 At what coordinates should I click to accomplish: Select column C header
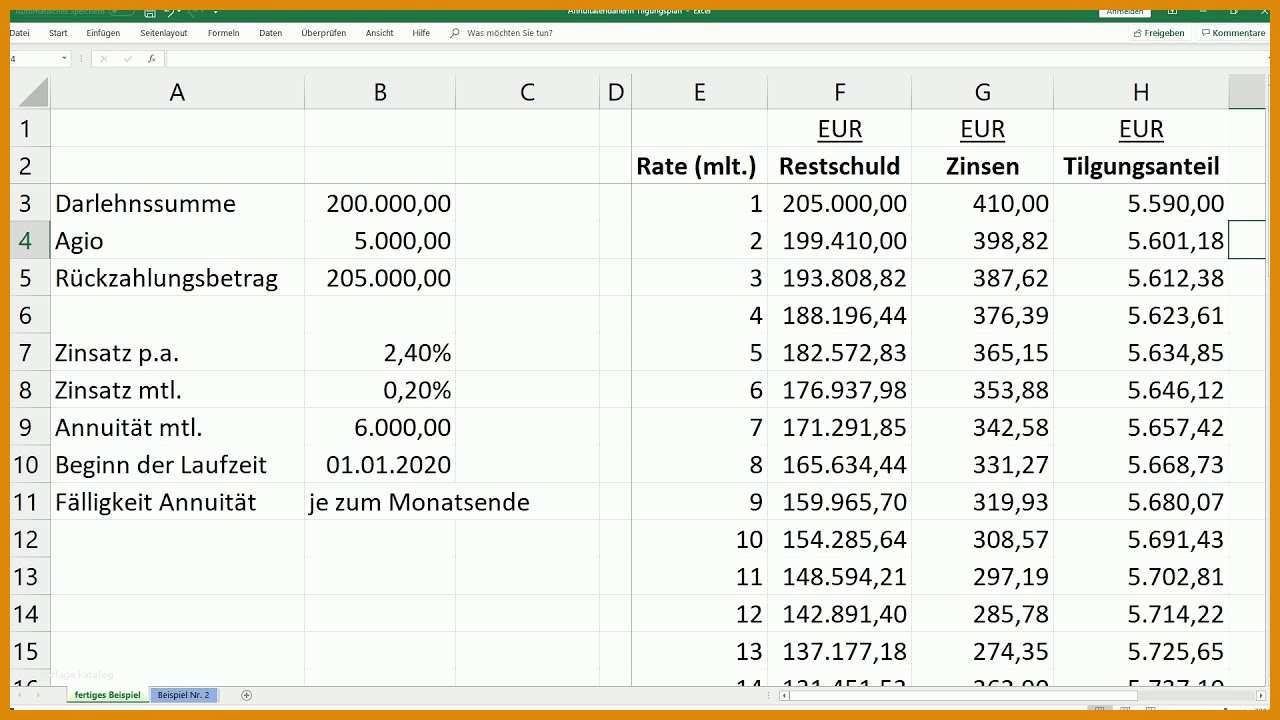pos(527,92)
